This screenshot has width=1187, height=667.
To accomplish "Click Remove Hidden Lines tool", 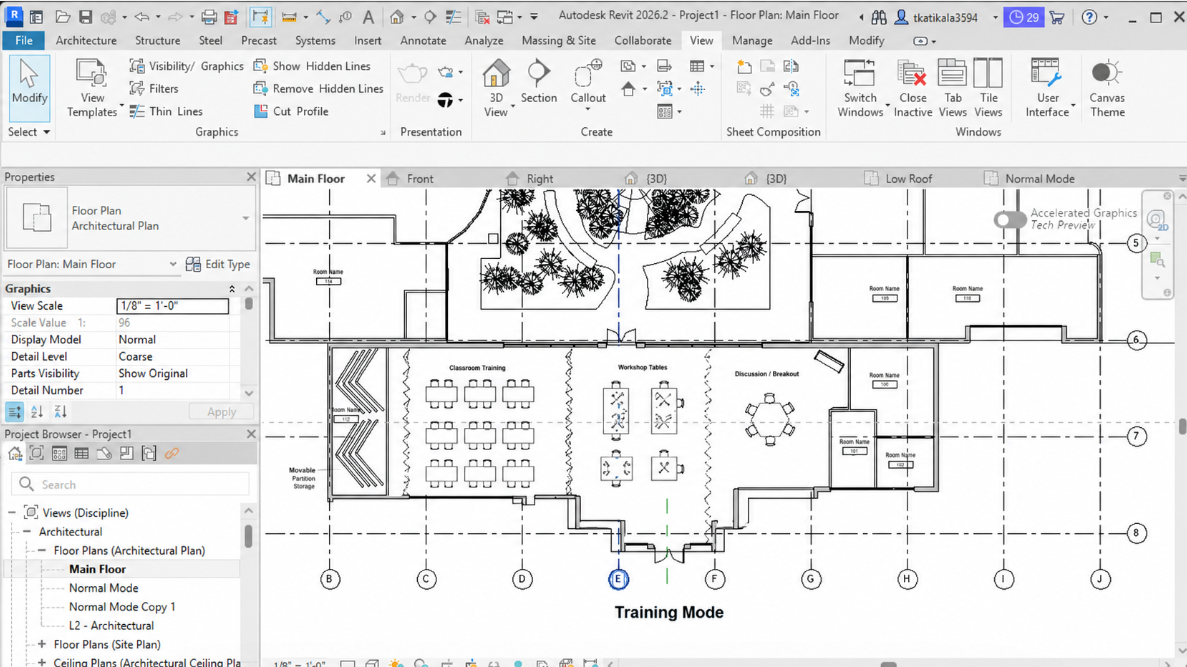I will [x=318, y=89].
